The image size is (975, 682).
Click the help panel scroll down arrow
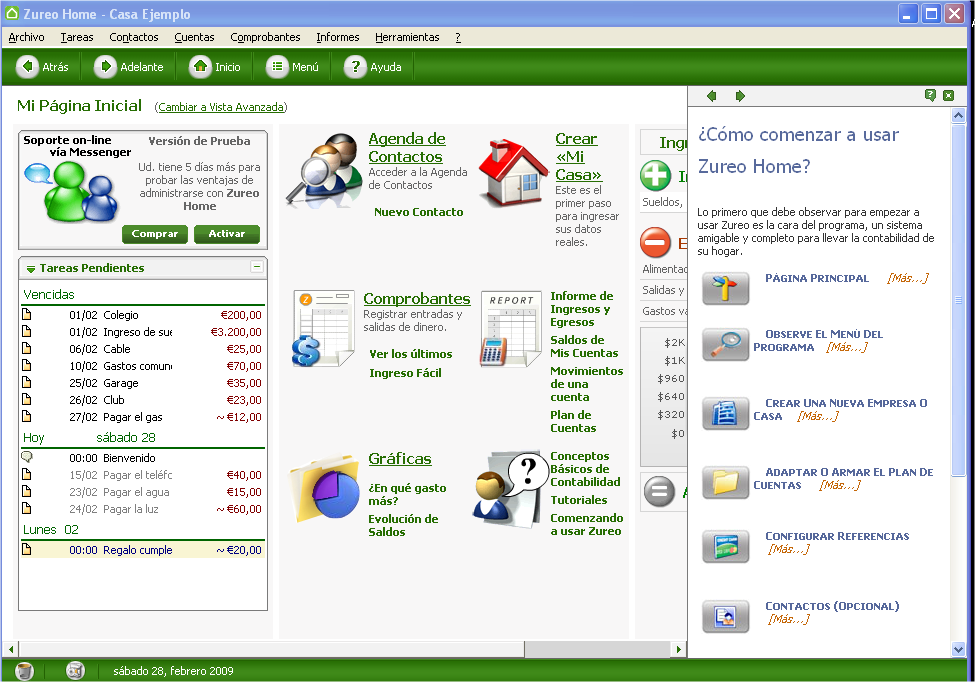(958, 649)
